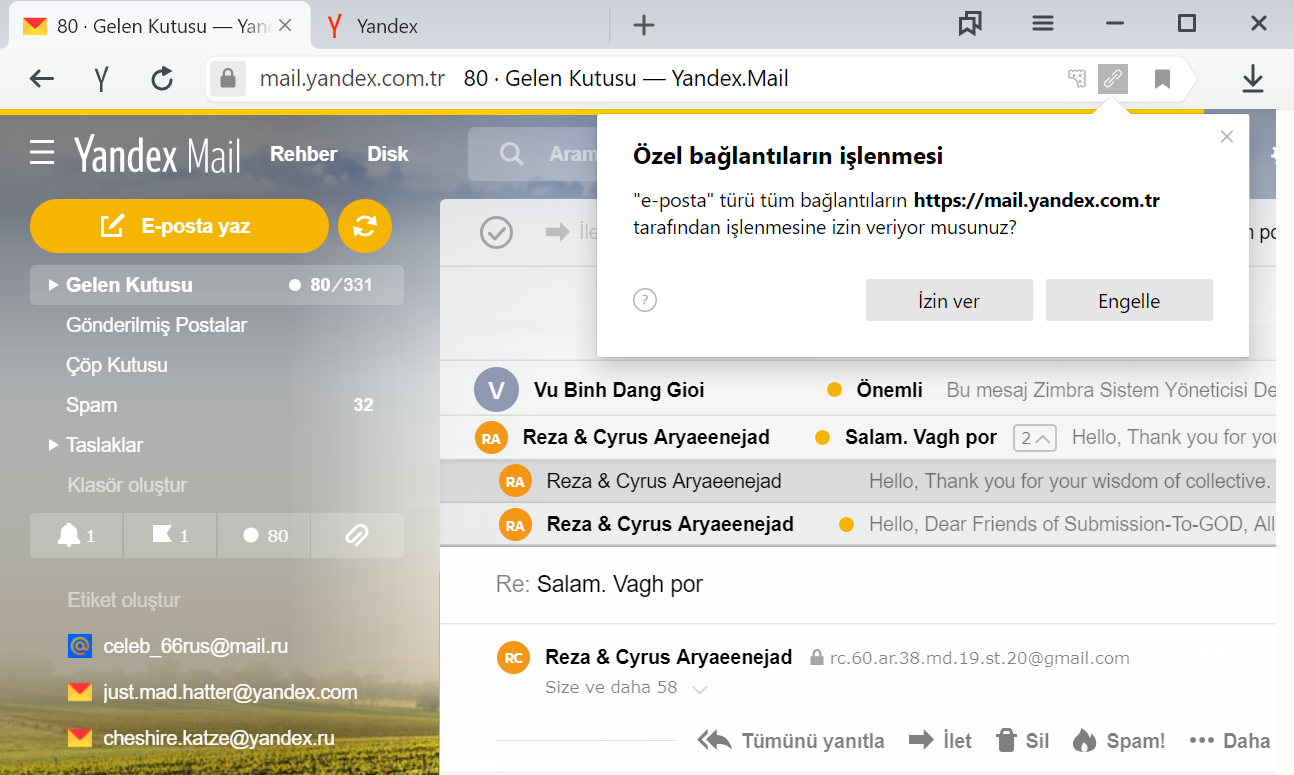Close the Özel bağlantıların işlenmesi popup

point(1227,136)
